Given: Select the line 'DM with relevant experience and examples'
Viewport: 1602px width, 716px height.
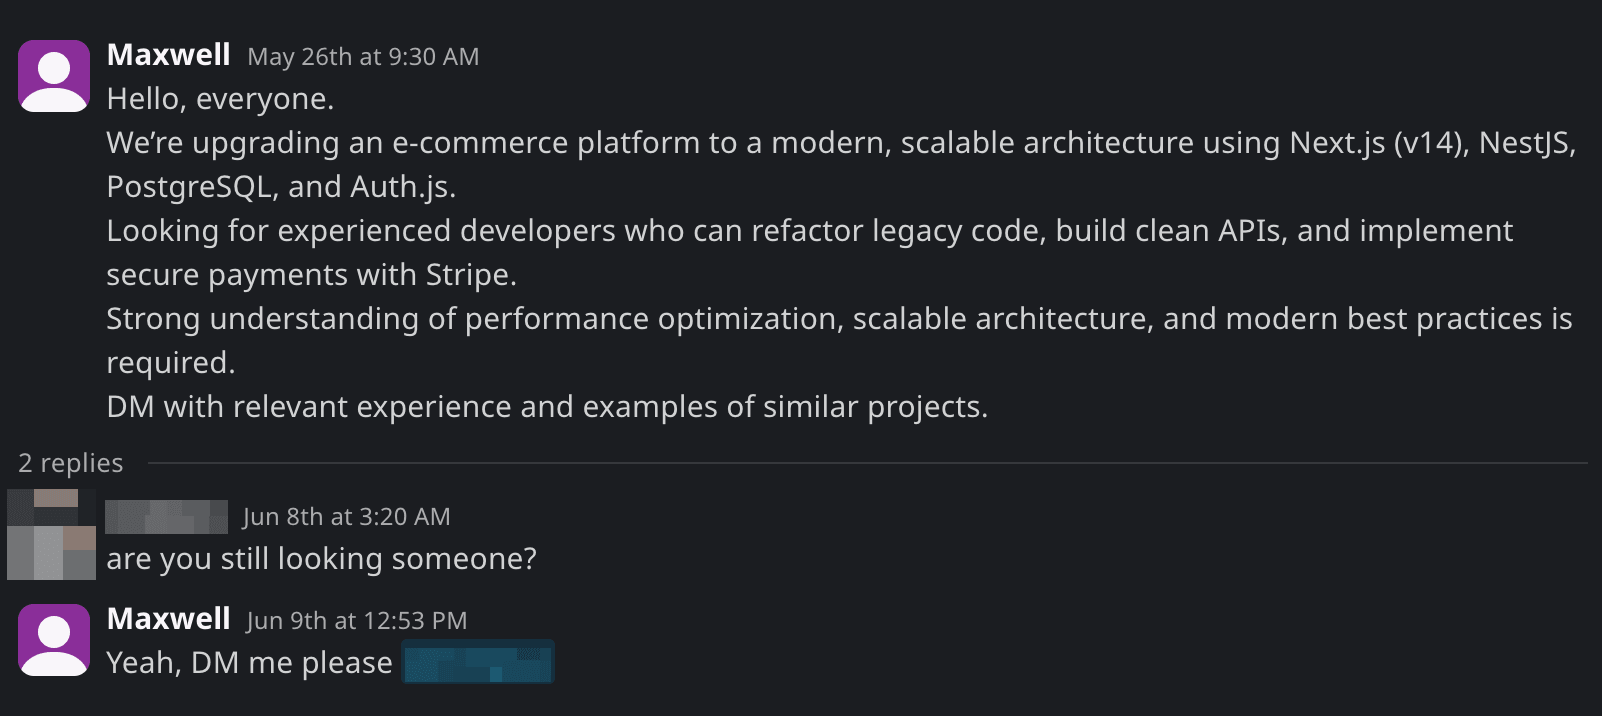Looking at the screenshot, I should (x=548, y=407).
